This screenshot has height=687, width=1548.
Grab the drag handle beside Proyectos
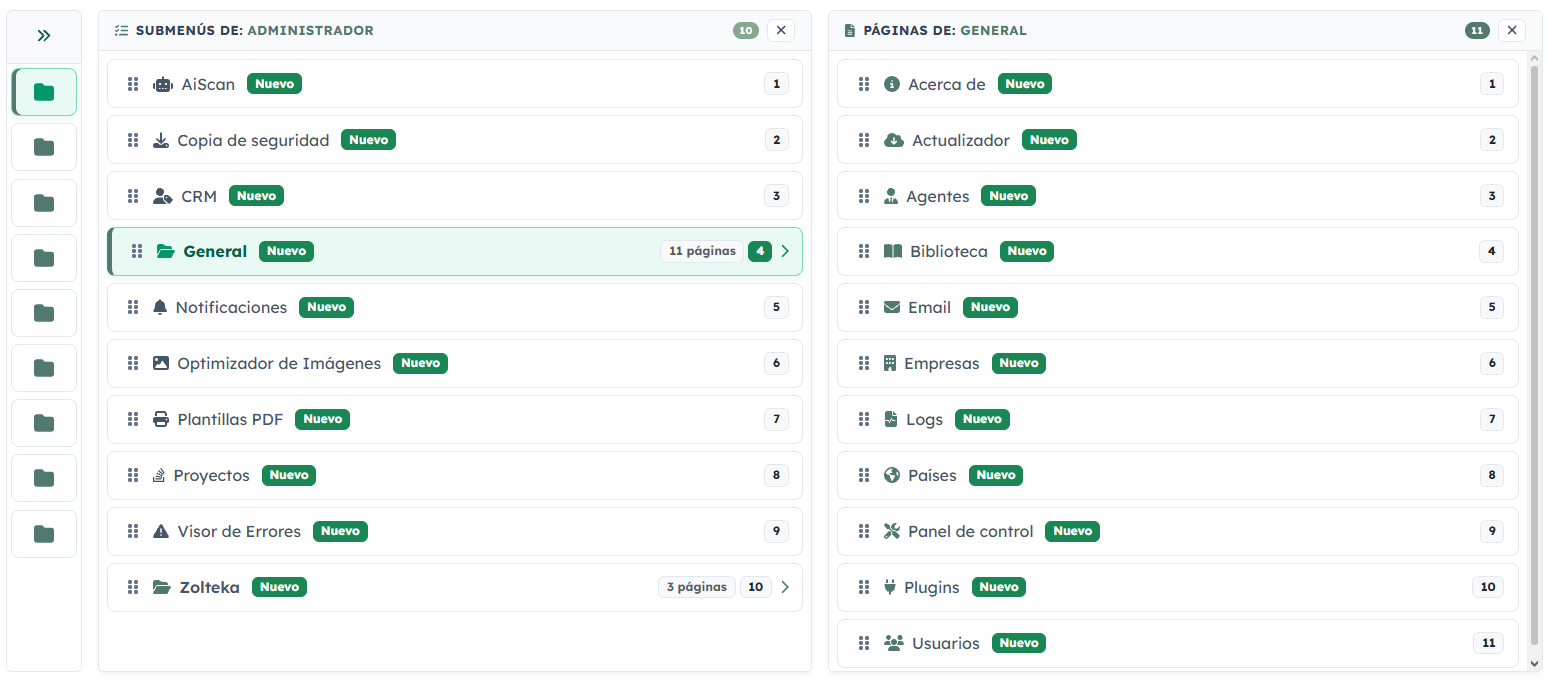coord(132,475)
